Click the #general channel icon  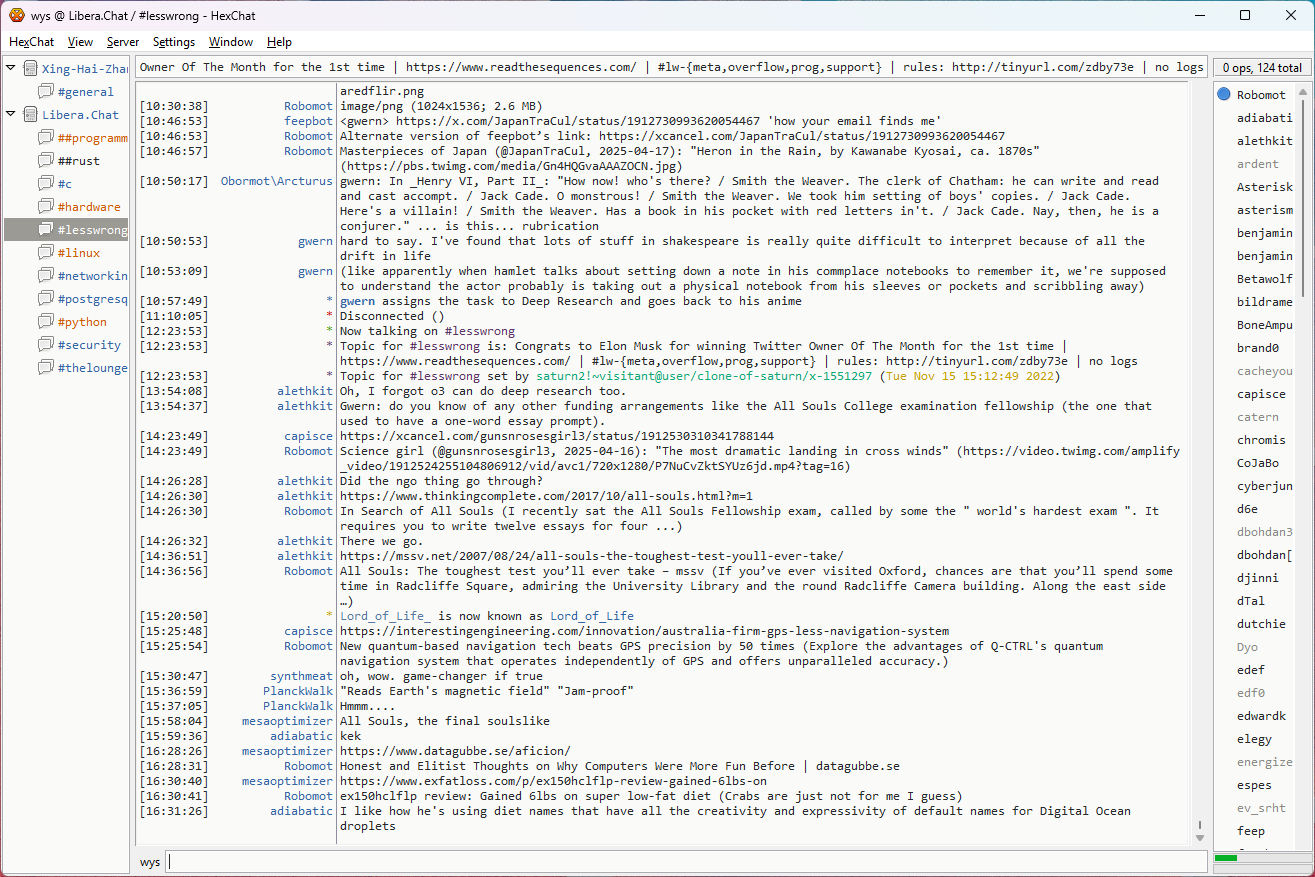coord(46,92)
